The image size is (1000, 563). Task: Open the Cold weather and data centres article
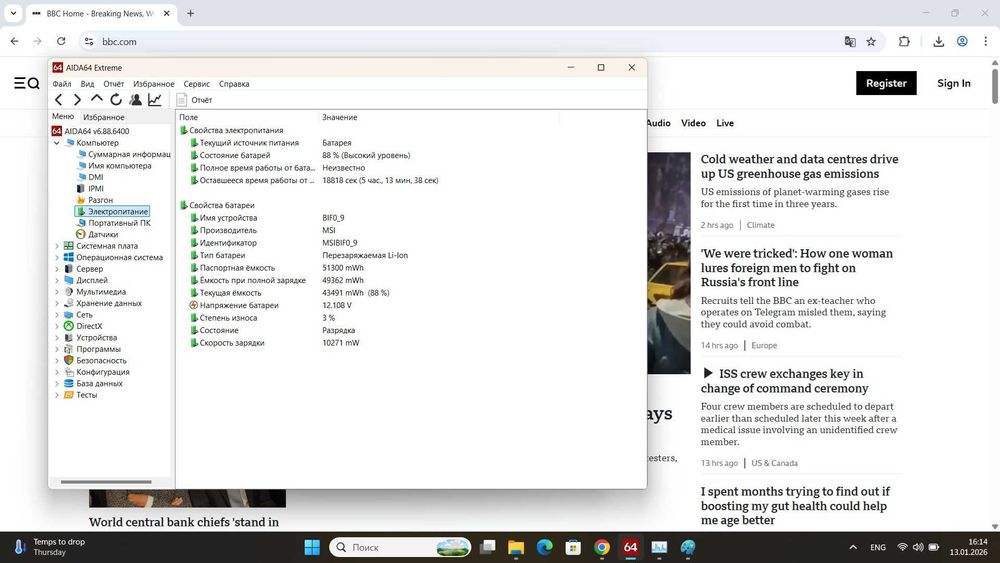pos(799,166)
